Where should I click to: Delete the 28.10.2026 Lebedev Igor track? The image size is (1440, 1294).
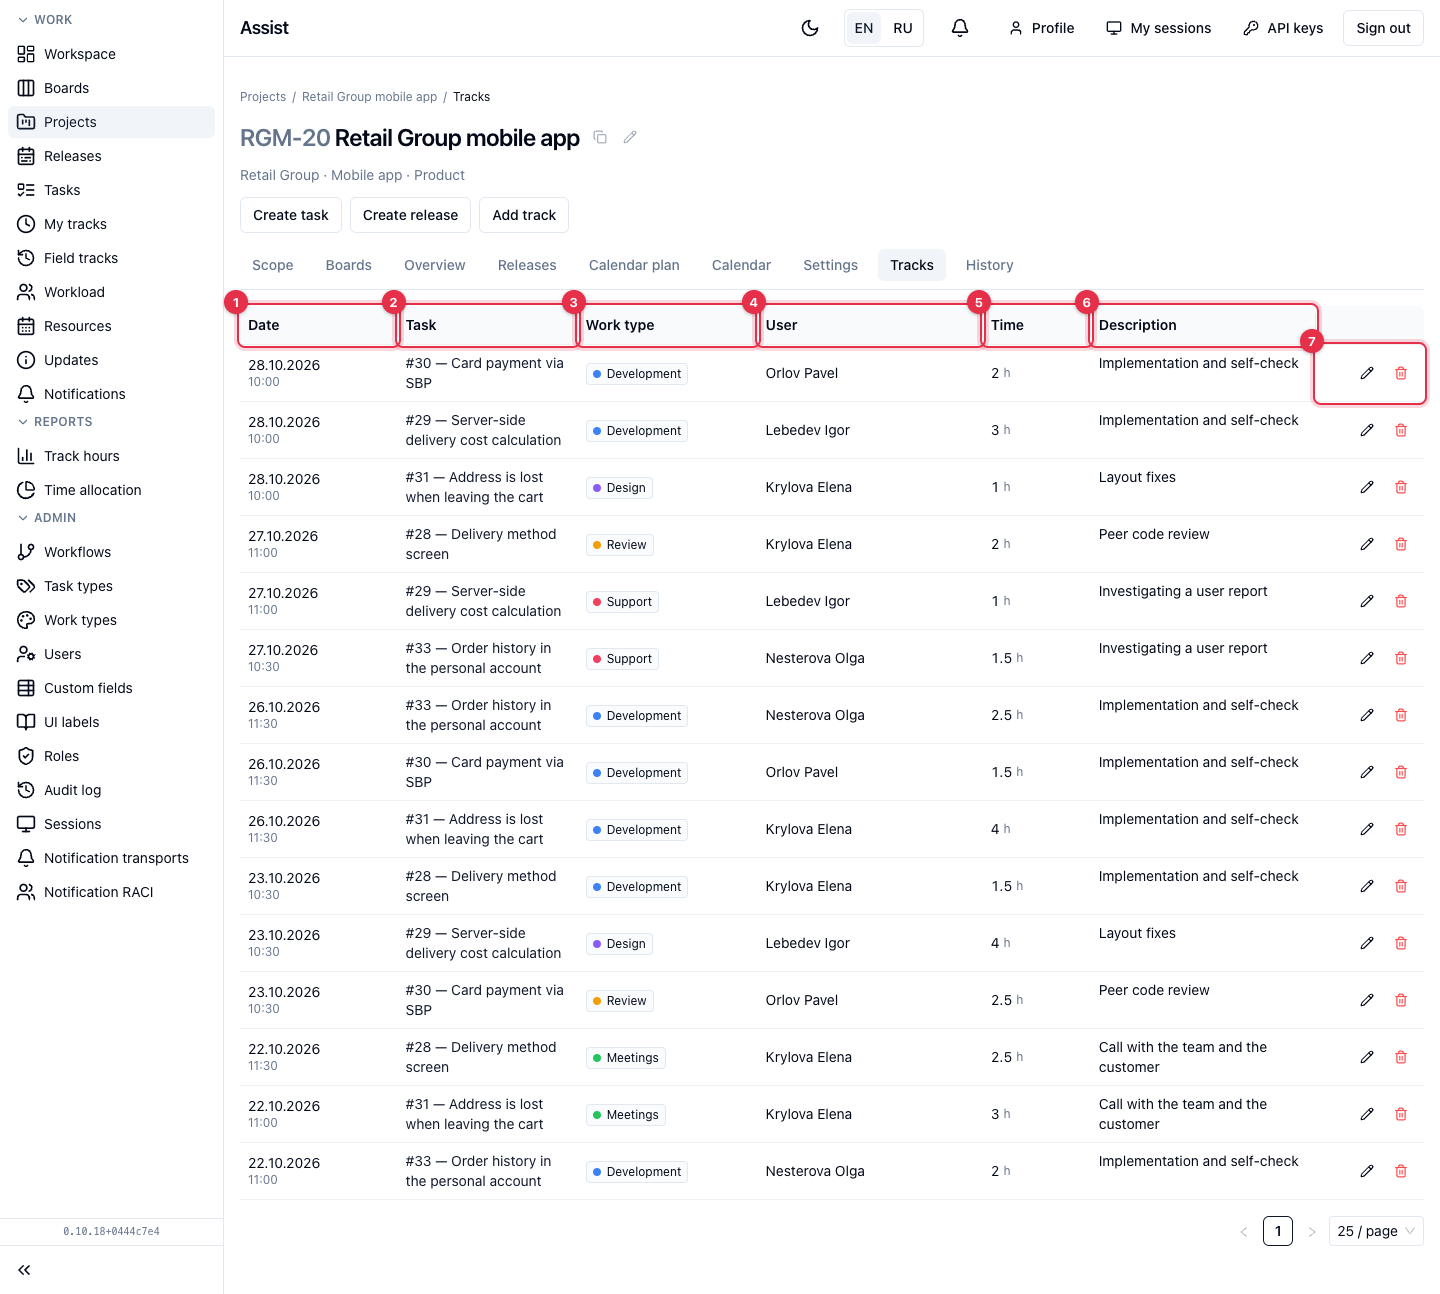pos(1401,430)
